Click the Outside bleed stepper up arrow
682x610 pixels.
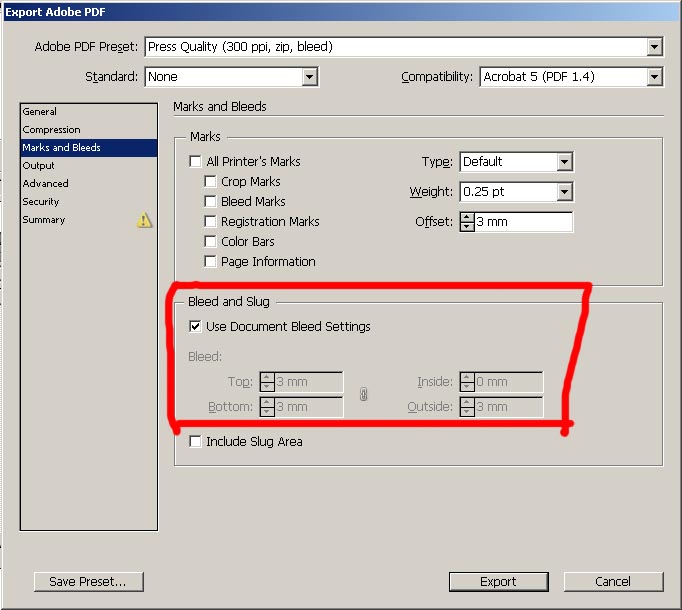467,402
